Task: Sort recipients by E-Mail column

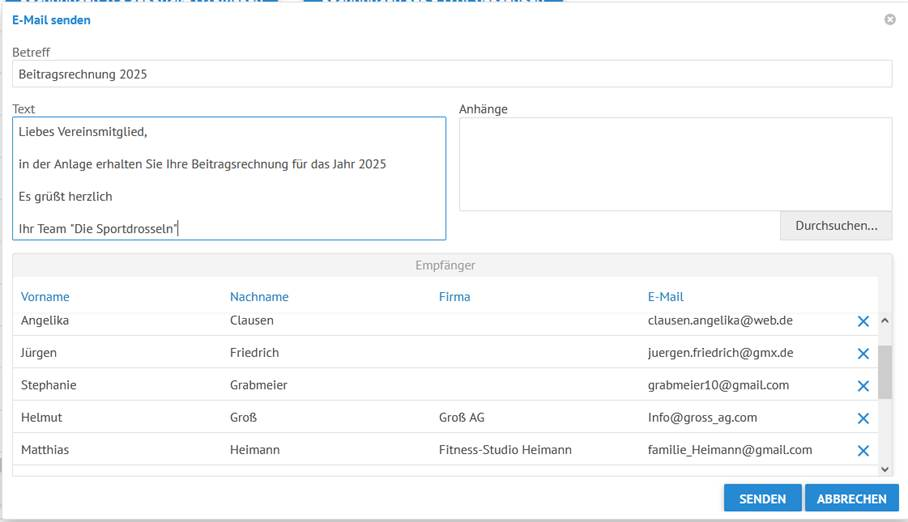Action: 666,296
